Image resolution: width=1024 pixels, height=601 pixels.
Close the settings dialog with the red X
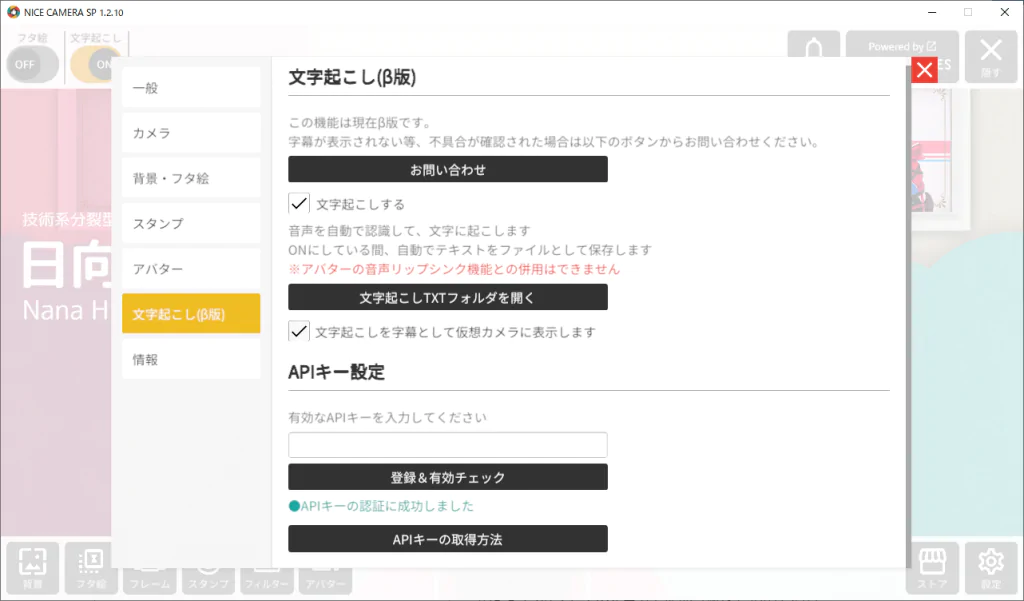pyautogui.click(x=924, y=69)
